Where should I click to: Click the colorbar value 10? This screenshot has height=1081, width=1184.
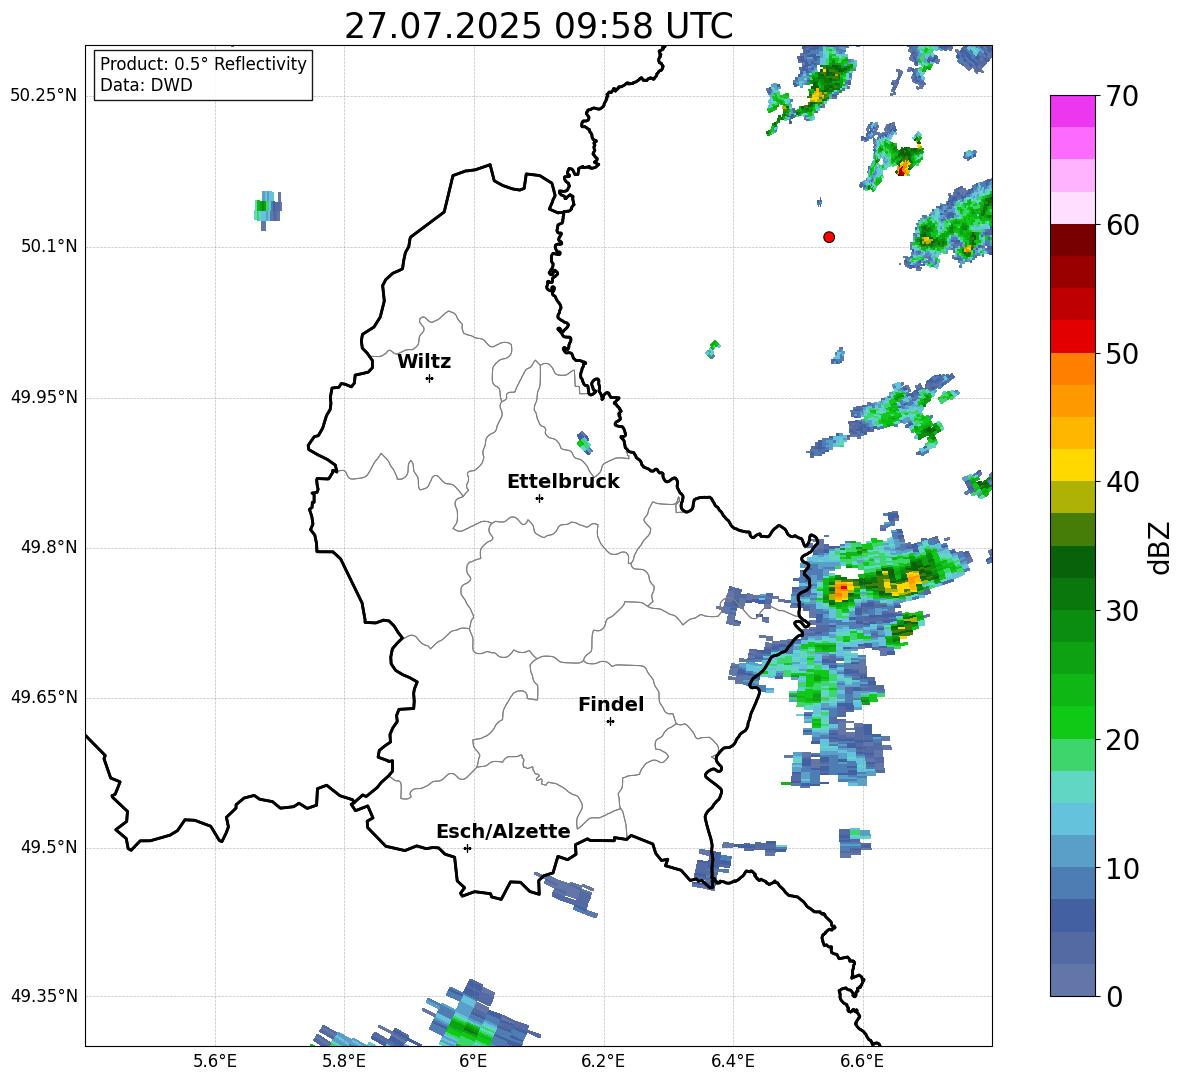click(x=1122, y=868)
